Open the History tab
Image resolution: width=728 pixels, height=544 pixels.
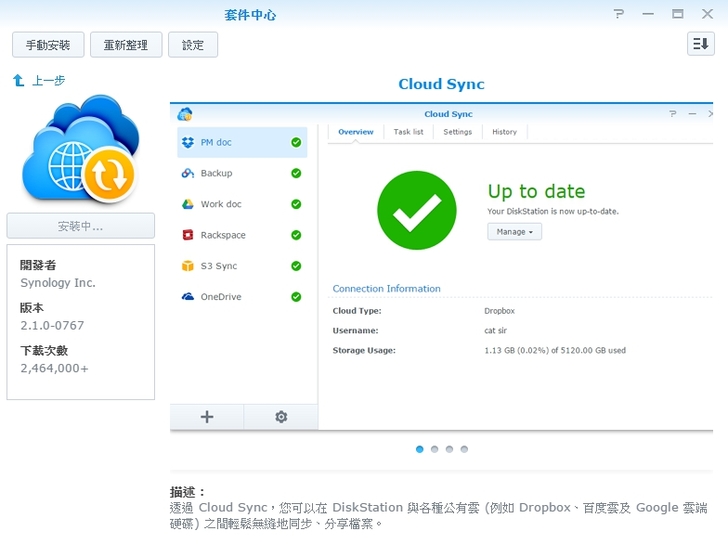pos(505,132)
